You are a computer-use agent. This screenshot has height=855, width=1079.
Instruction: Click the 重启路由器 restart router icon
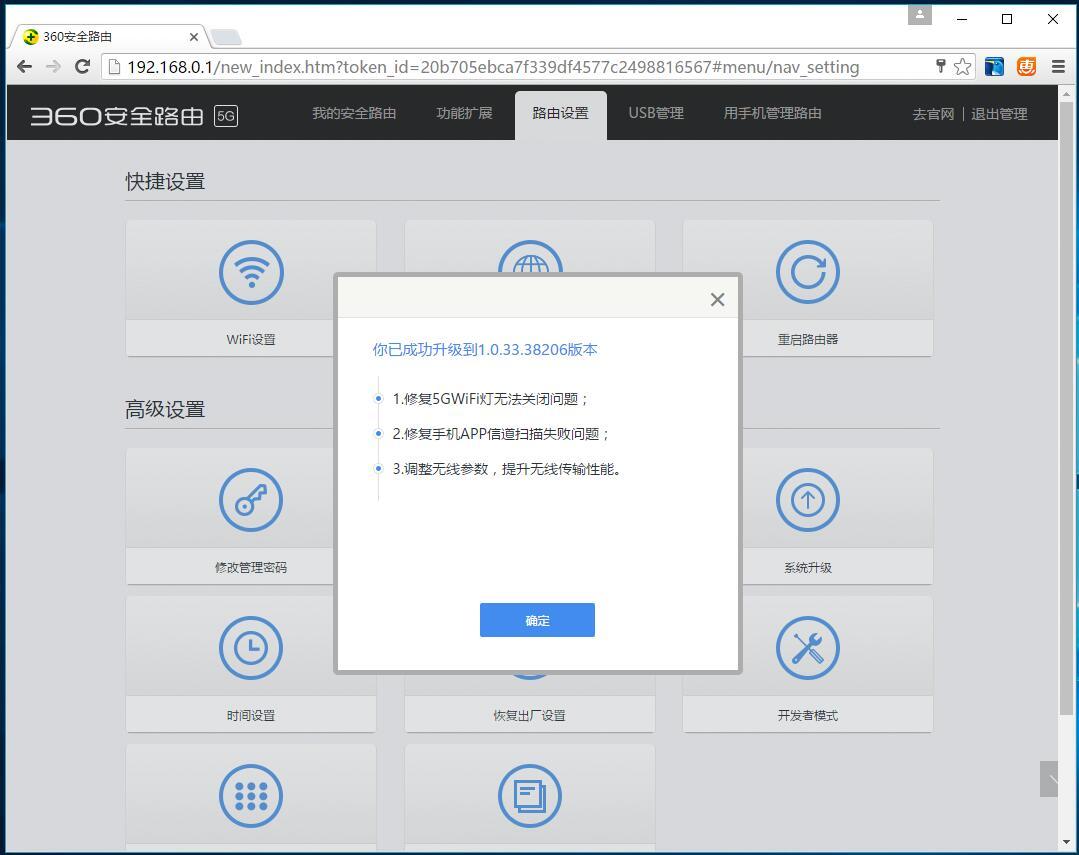[807, 271]
